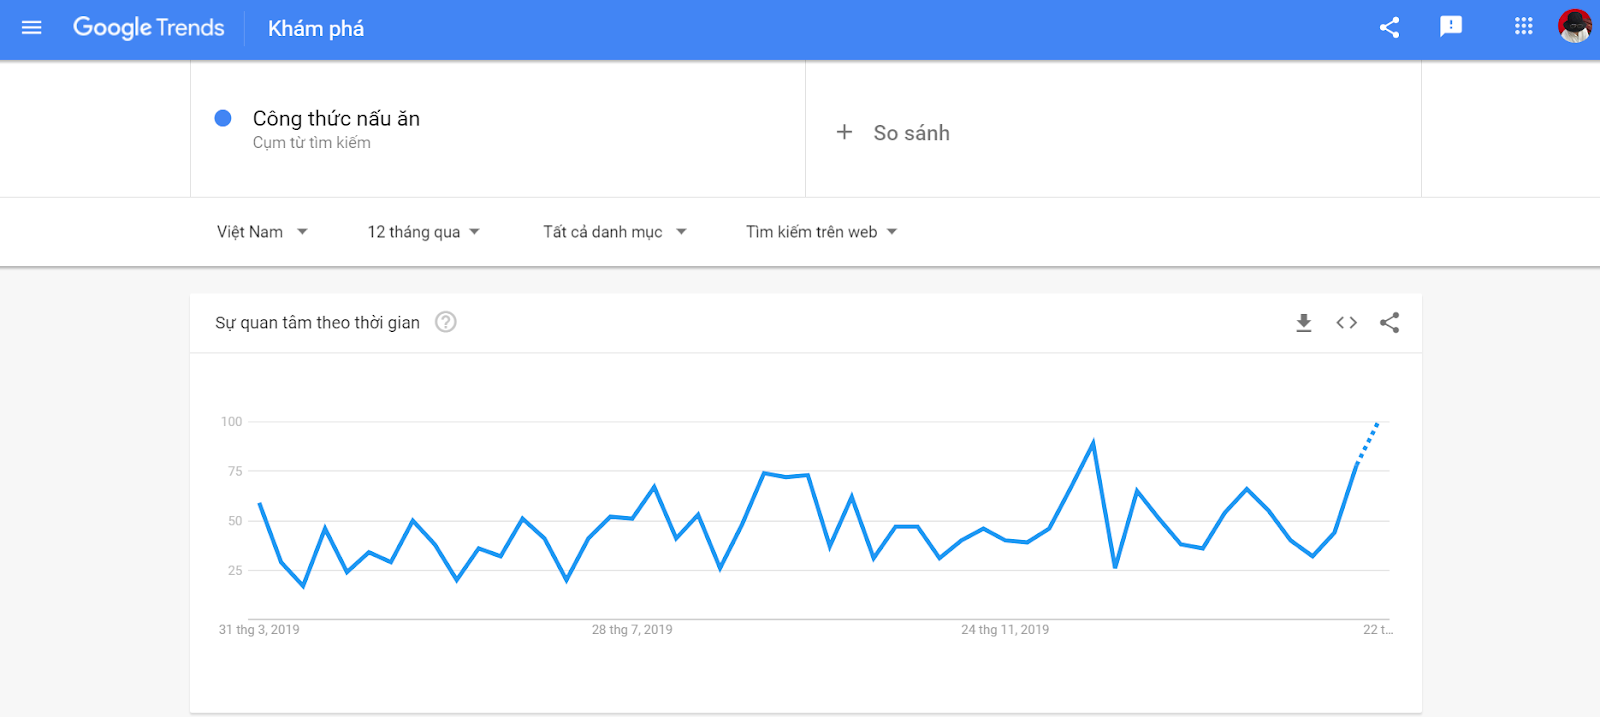Click the Google Trends logo

[149, 28]
